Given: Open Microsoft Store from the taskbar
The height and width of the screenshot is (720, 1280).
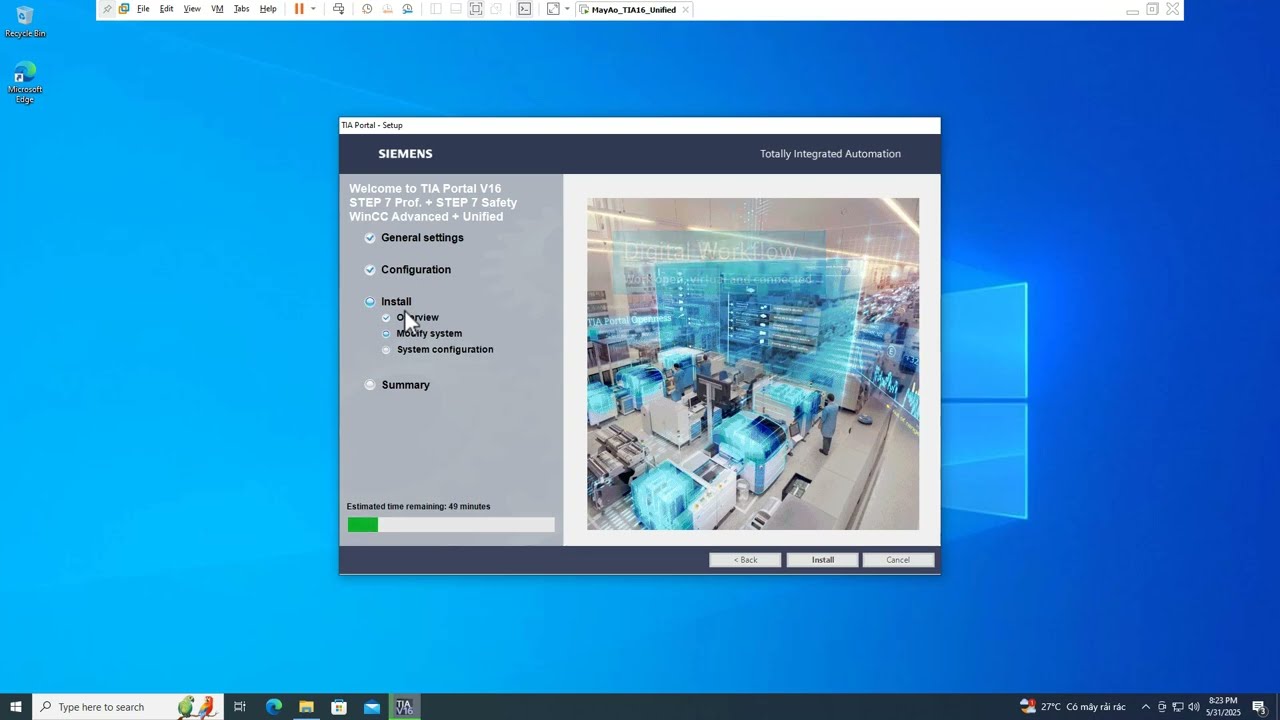Looking at the screenshot, I should tap(339, 707).
